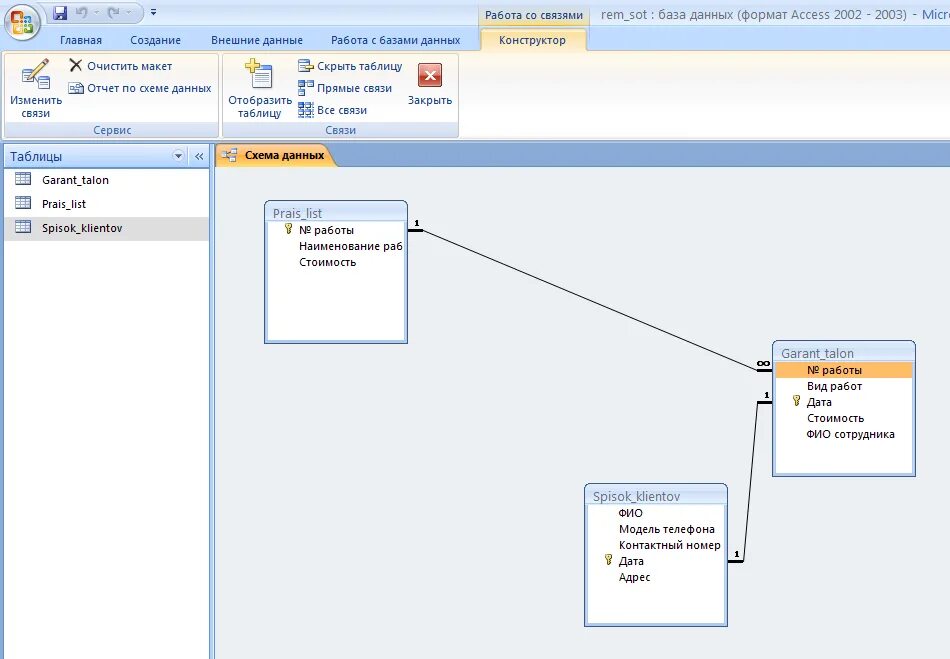Select № работы field in Prais_list
The width and height of the screenshot is (950, 659).
pos(336,230)
